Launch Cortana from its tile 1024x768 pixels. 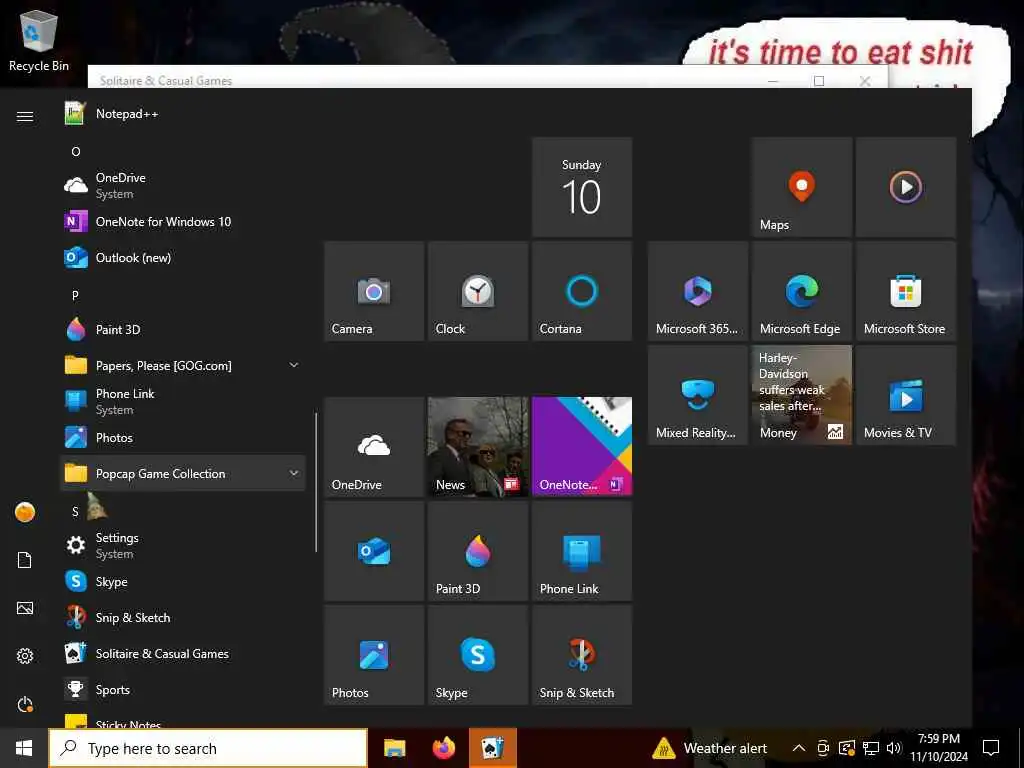click(x=582, y=291)
